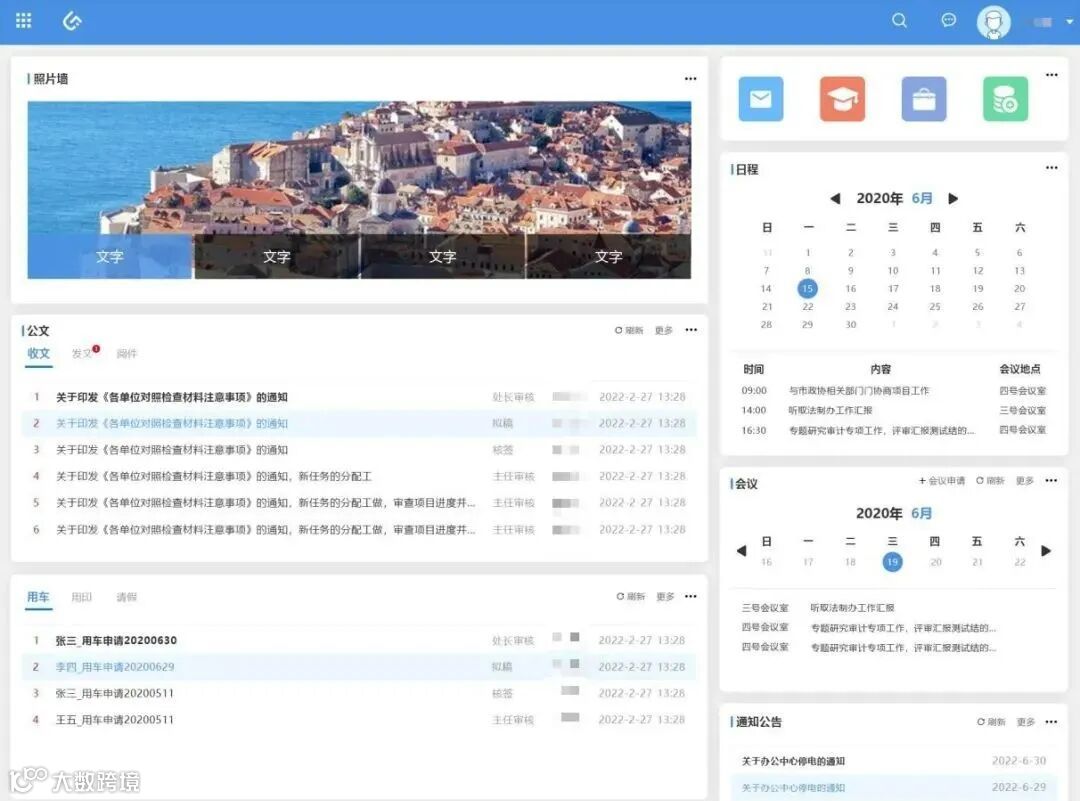Open highlighted notice dated 2022-6-29

(893, 787)
